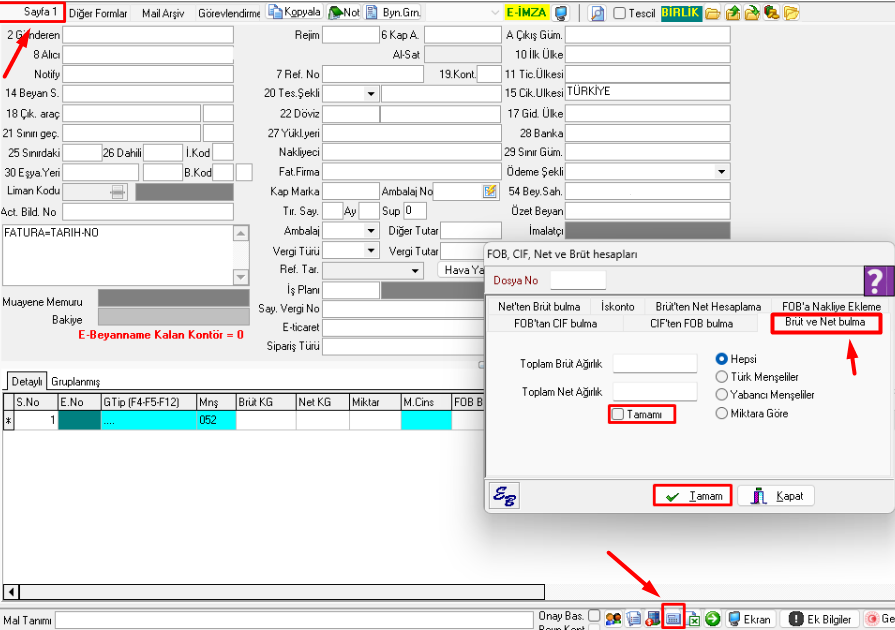Click the calculator icon in bottom toolbar

click(673, 619)
